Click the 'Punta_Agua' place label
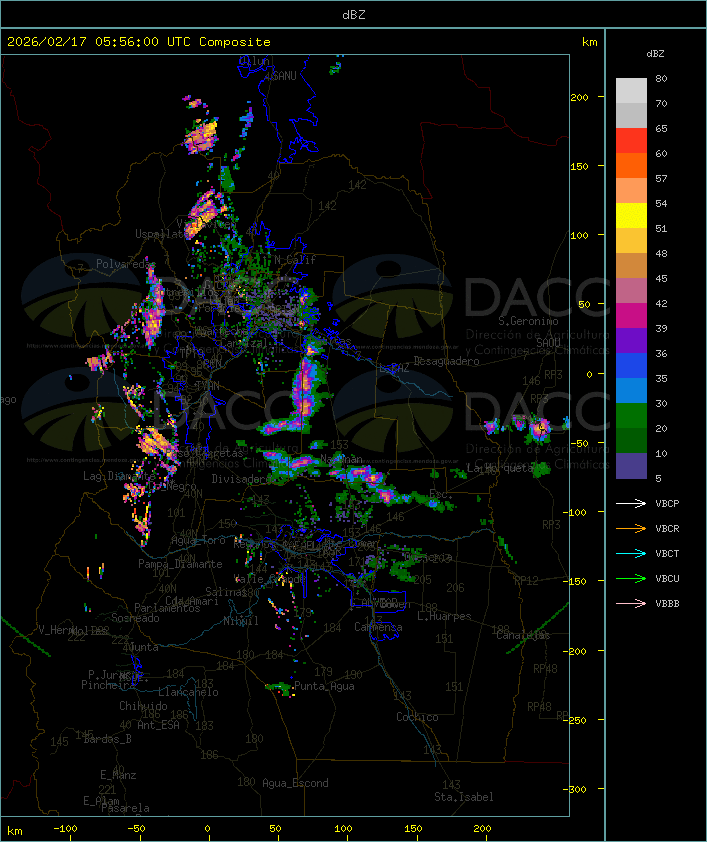Screen dimensions: 707x842 [x=324, y=686]
